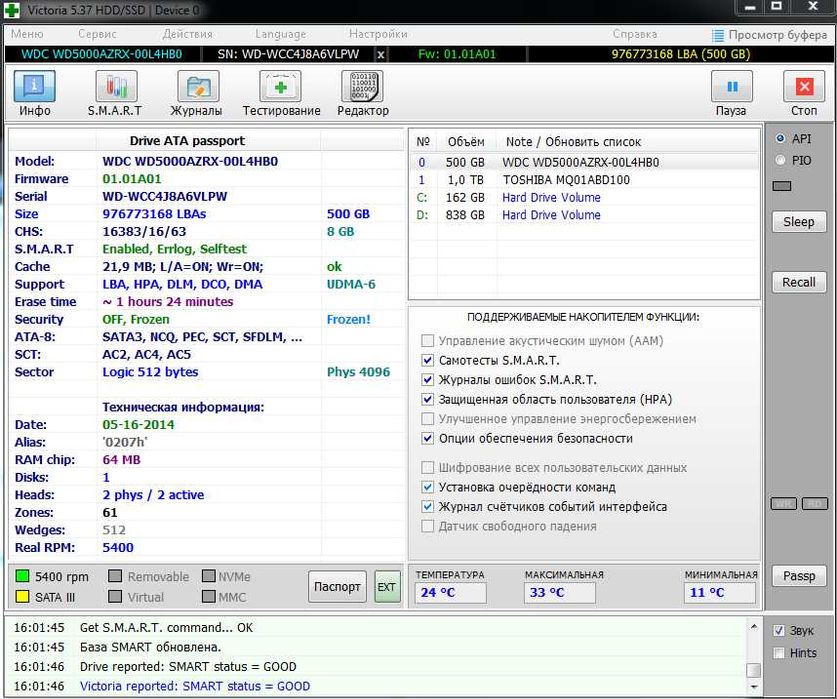Toggle Опции обеспечения безопасности checkbox
Screen dimensions: 837x699
coord(428,438)
